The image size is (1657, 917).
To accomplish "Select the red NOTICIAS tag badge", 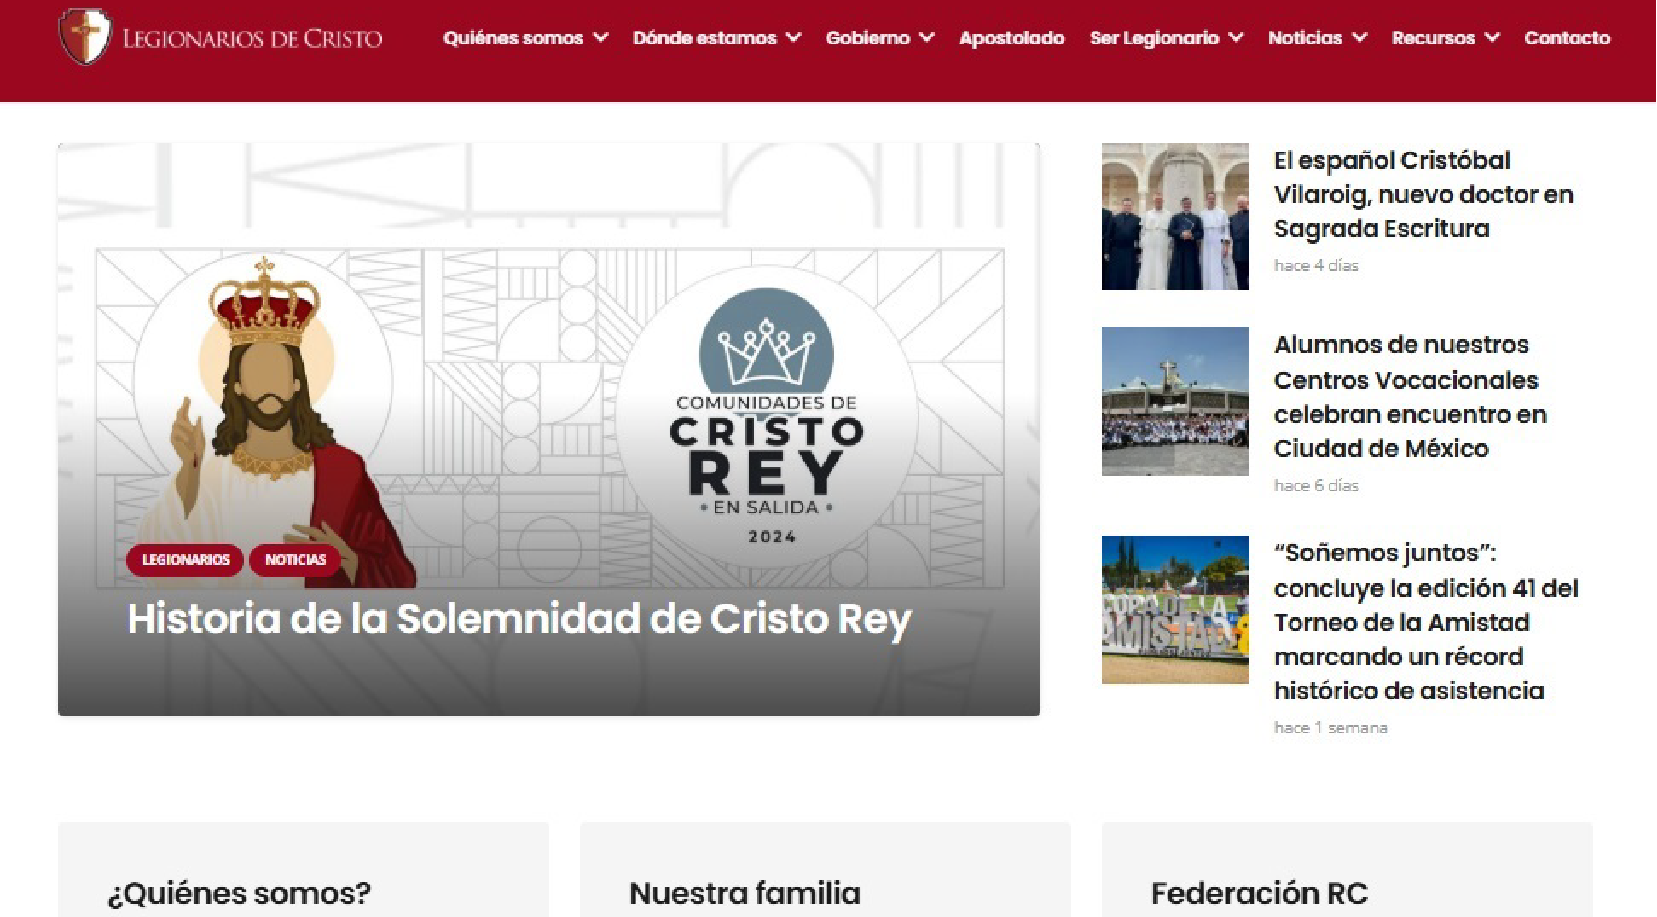I will (x=295, y=560).
